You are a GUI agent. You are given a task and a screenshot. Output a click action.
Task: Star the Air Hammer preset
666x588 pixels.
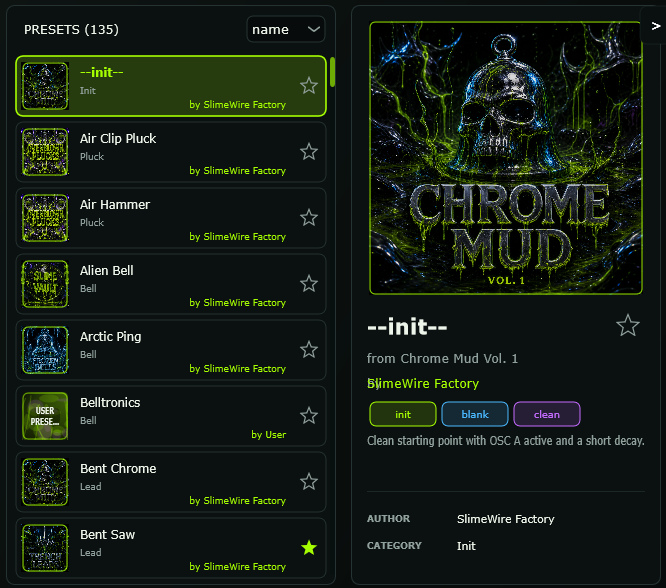point(309,218)
